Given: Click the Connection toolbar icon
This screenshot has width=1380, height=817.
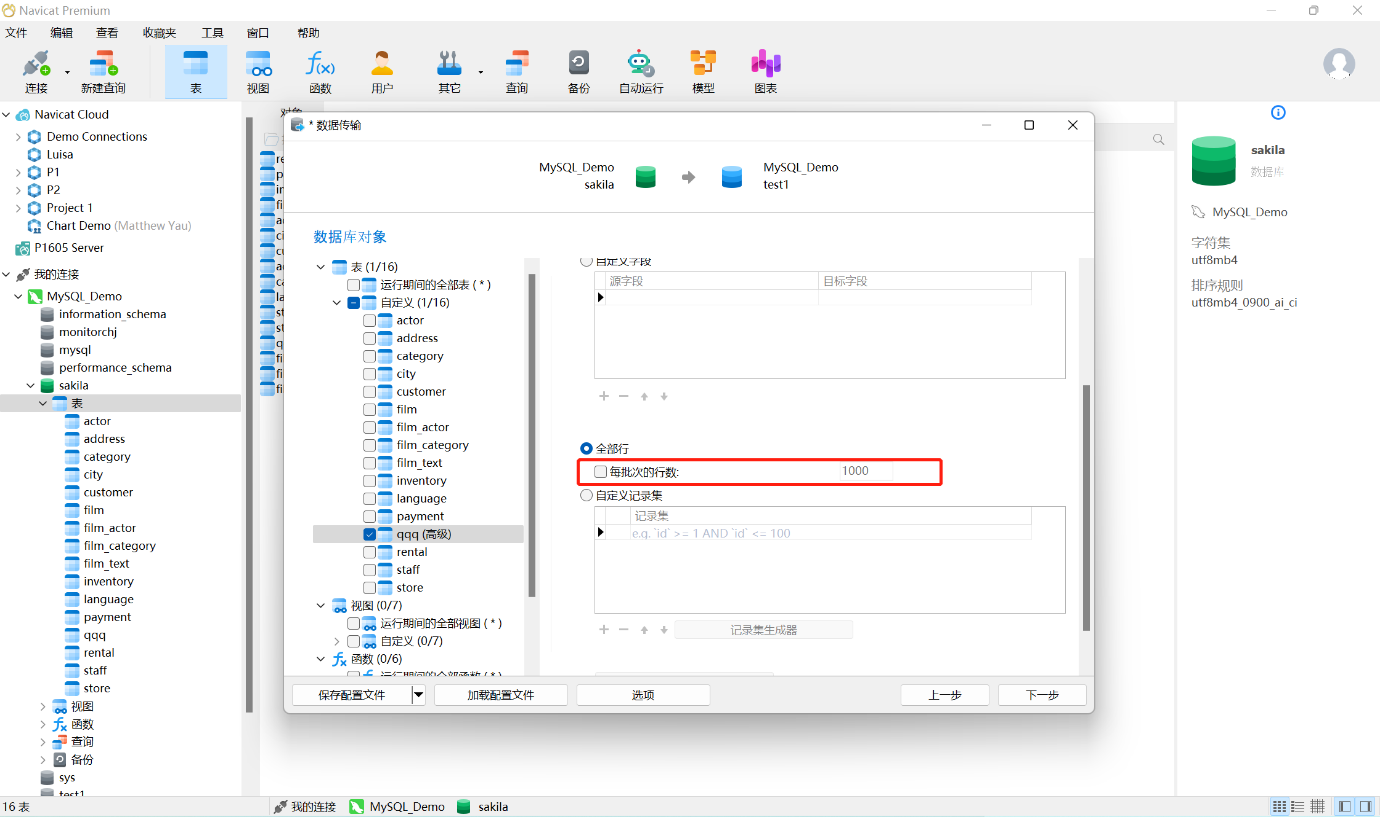Looking at the screenshot, I should pos(36,72).
